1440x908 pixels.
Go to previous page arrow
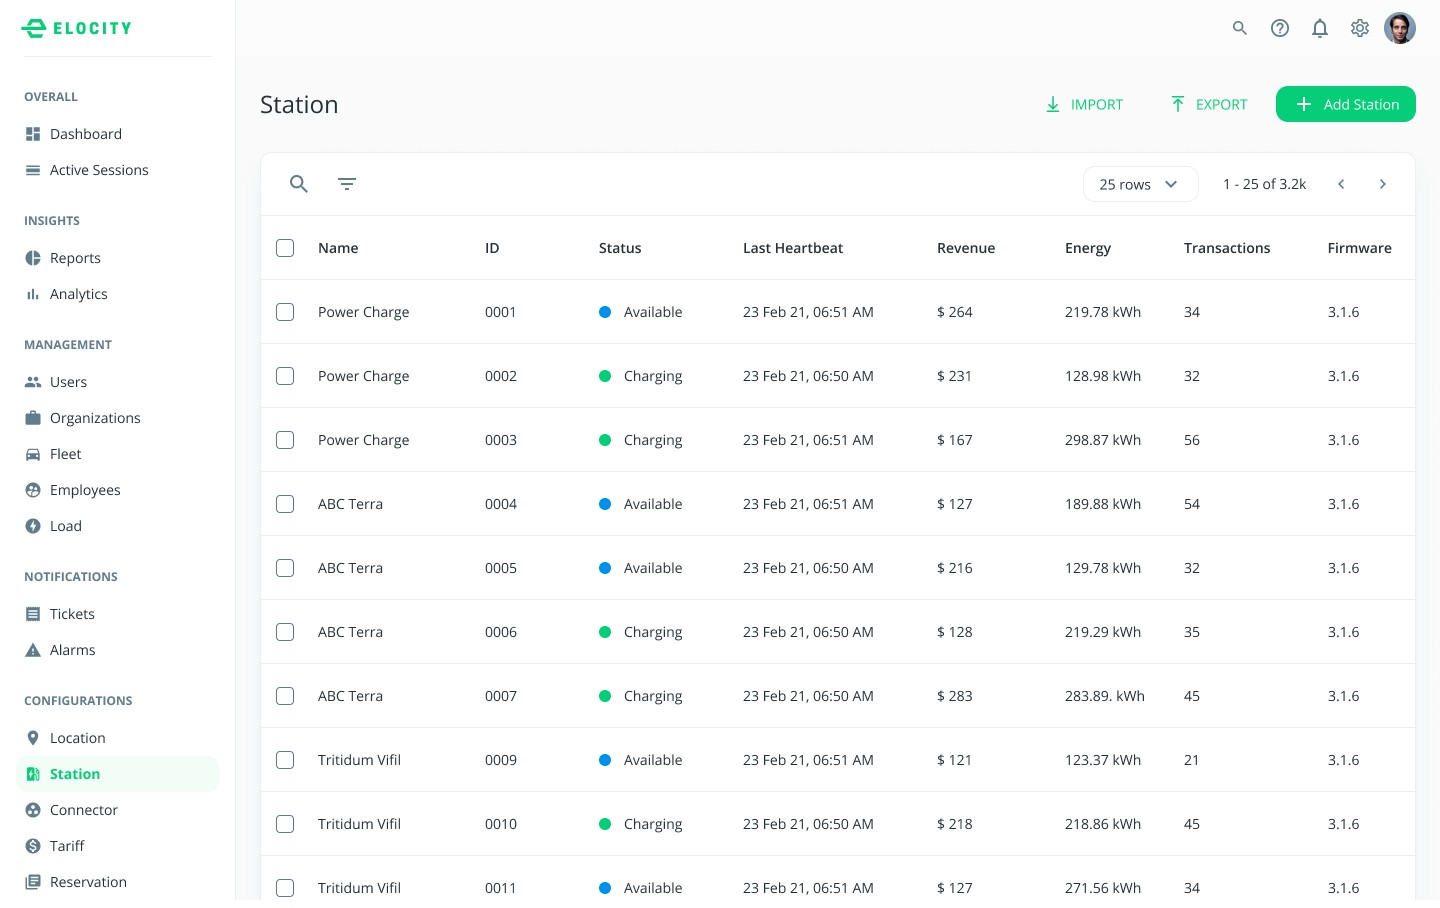[1341, 184]
